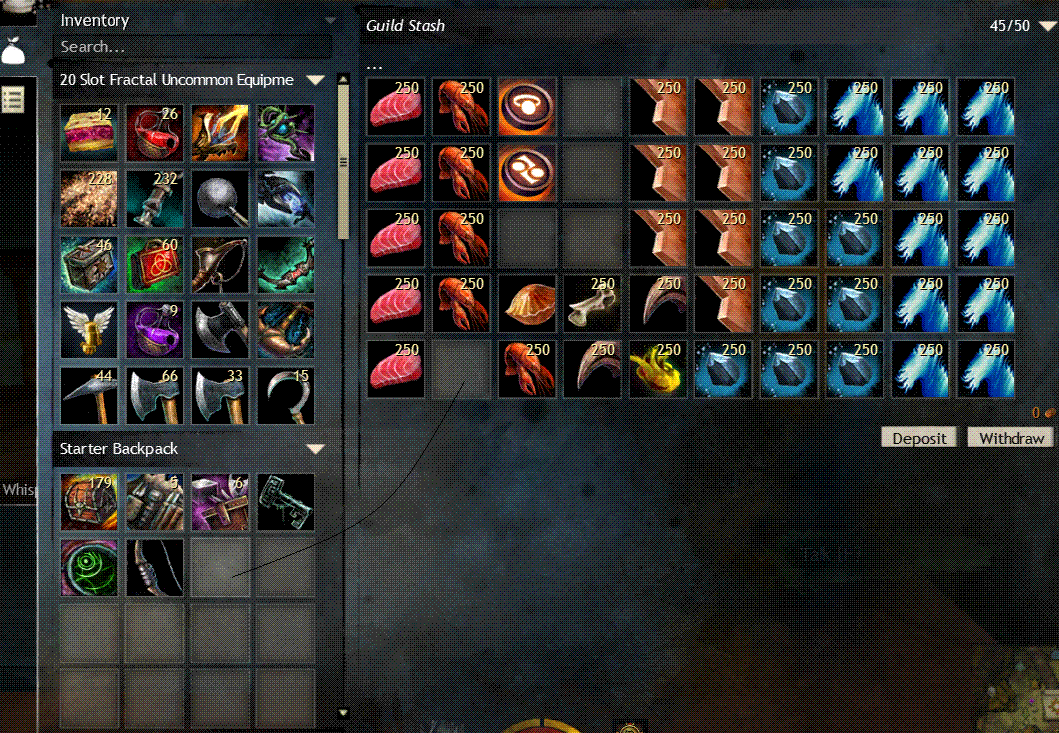Click the Deposit button

point(919,438)
